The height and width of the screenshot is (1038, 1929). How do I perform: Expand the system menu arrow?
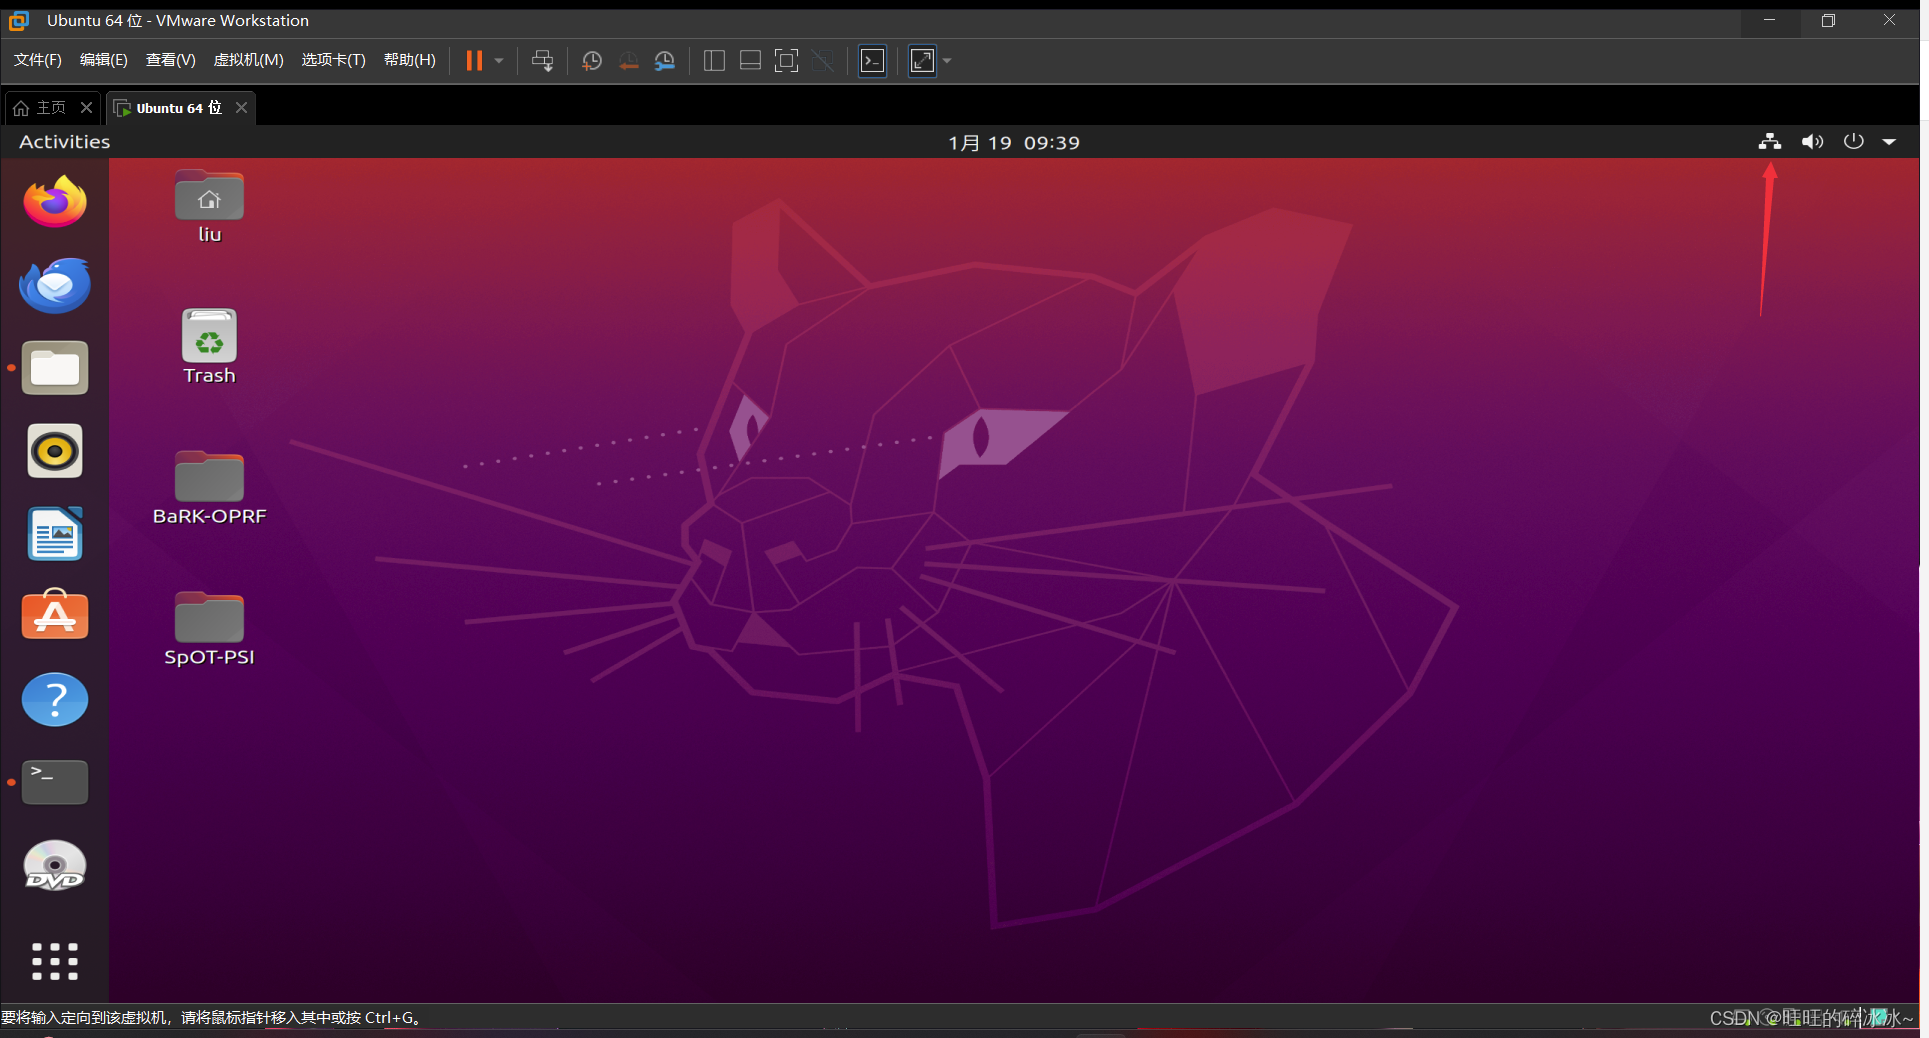[x=1890, y=142]
